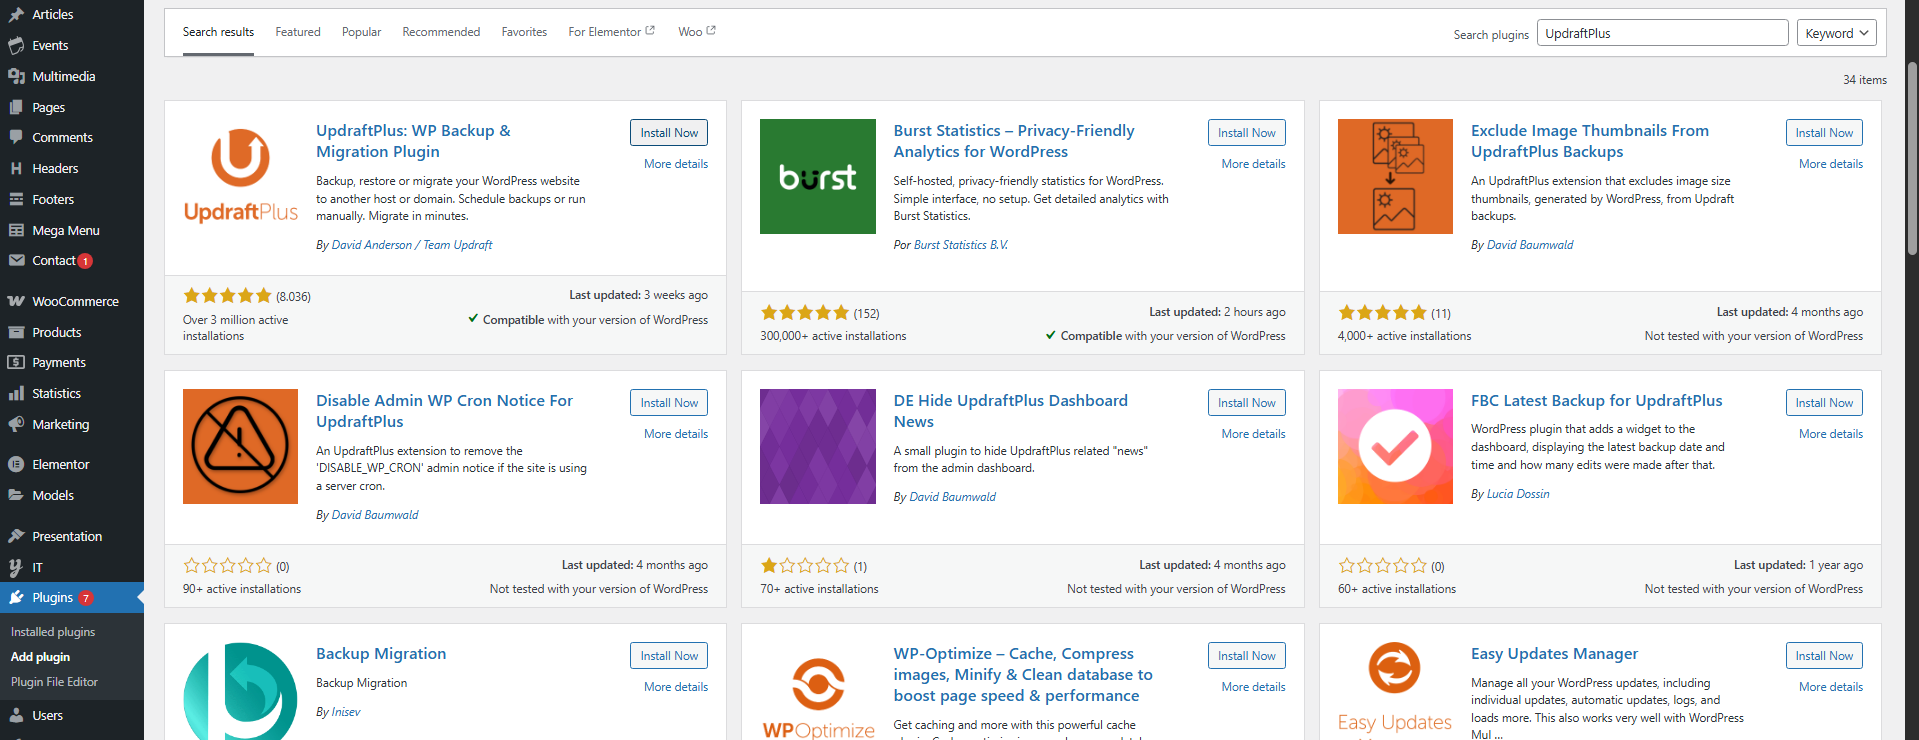Open the For Elementor external tab

[611, 32]
